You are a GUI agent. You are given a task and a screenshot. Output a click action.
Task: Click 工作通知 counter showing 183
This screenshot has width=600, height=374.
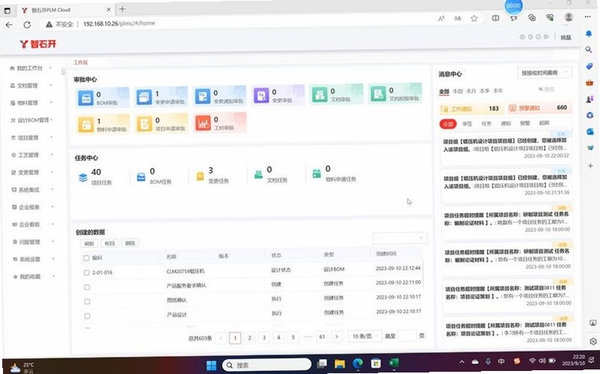click(x=471, y=109)
